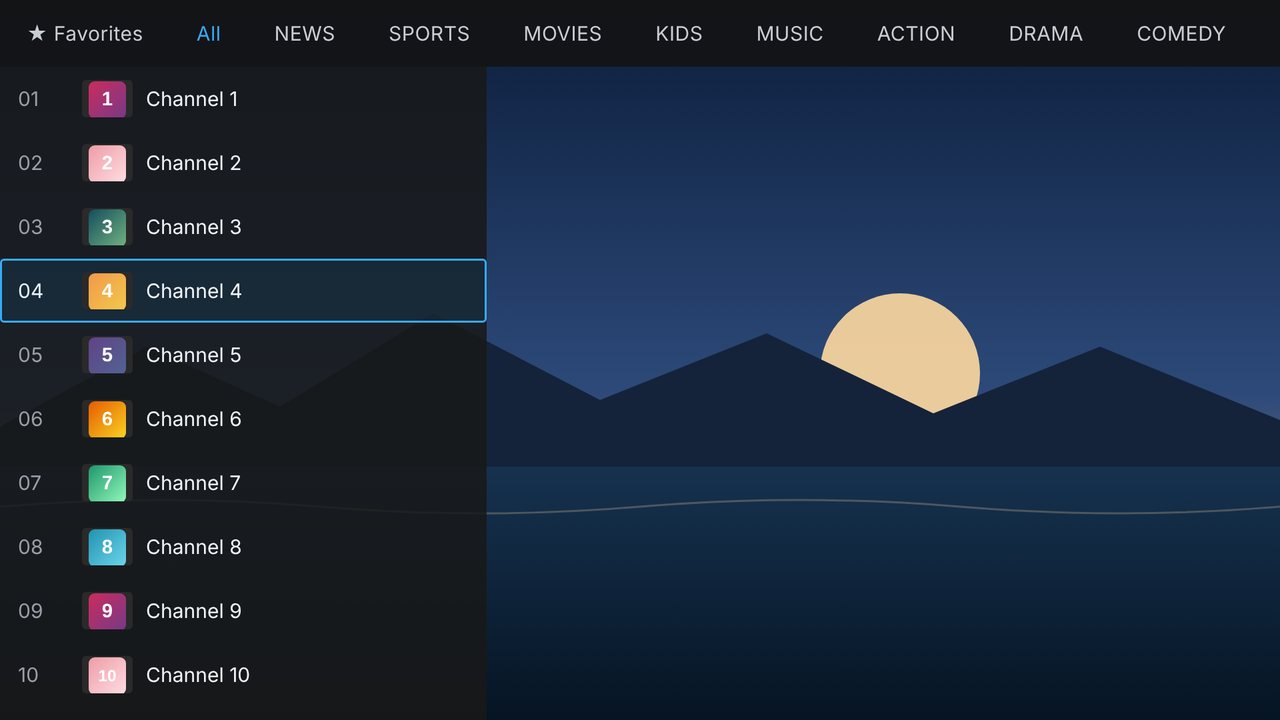Image resolution: width=1280 pixels, height=720 pixels.
Task: Click the 'Channel 9' name text
Action: point(194,611)
